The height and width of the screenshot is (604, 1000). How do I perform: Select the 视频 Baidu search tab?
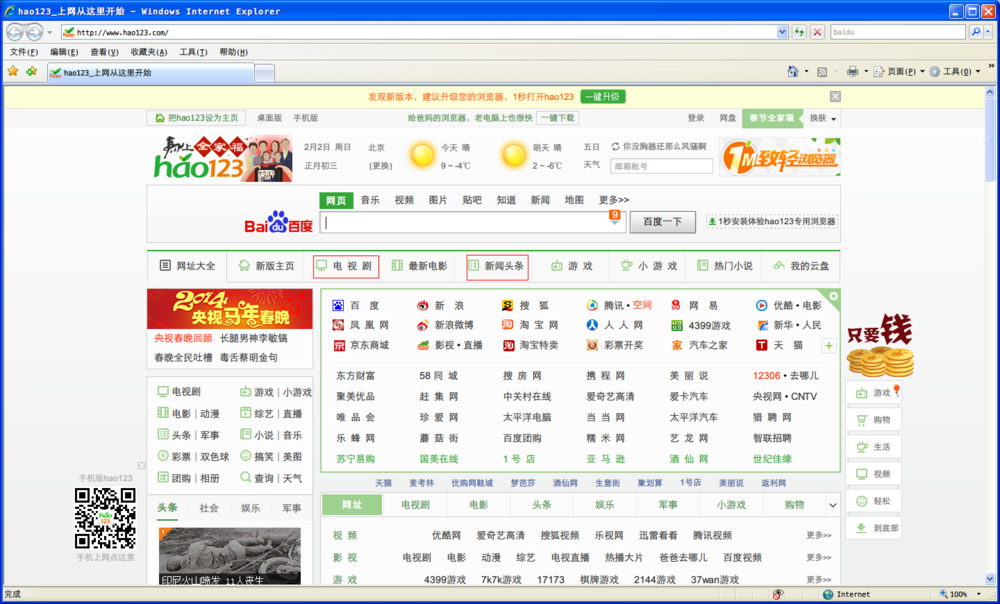(404, 200)
